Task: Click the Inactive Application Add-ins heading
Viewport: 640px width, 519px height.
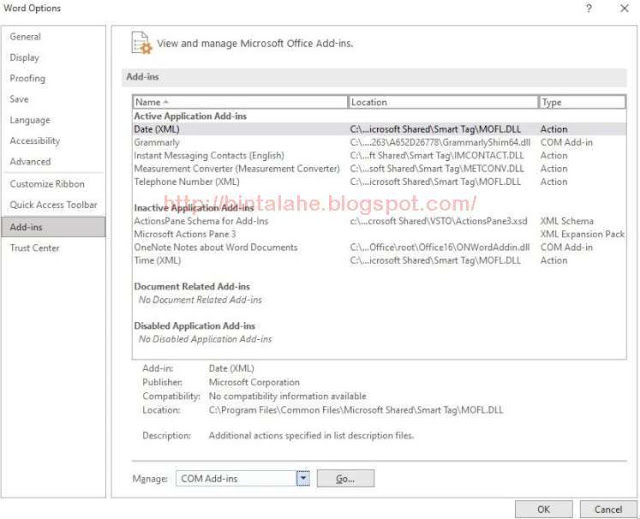Action: coord(194,208)
